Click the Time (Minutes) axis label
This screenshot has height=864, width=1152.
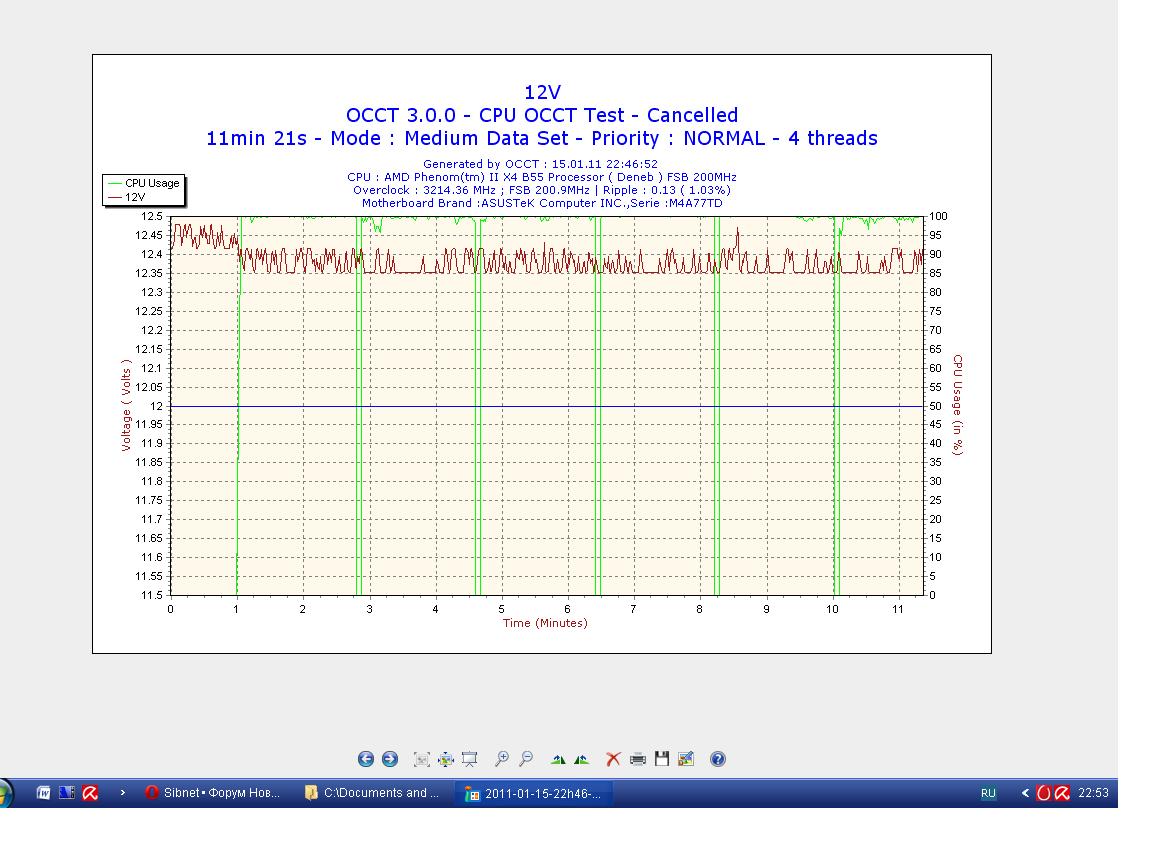[545, 623]
